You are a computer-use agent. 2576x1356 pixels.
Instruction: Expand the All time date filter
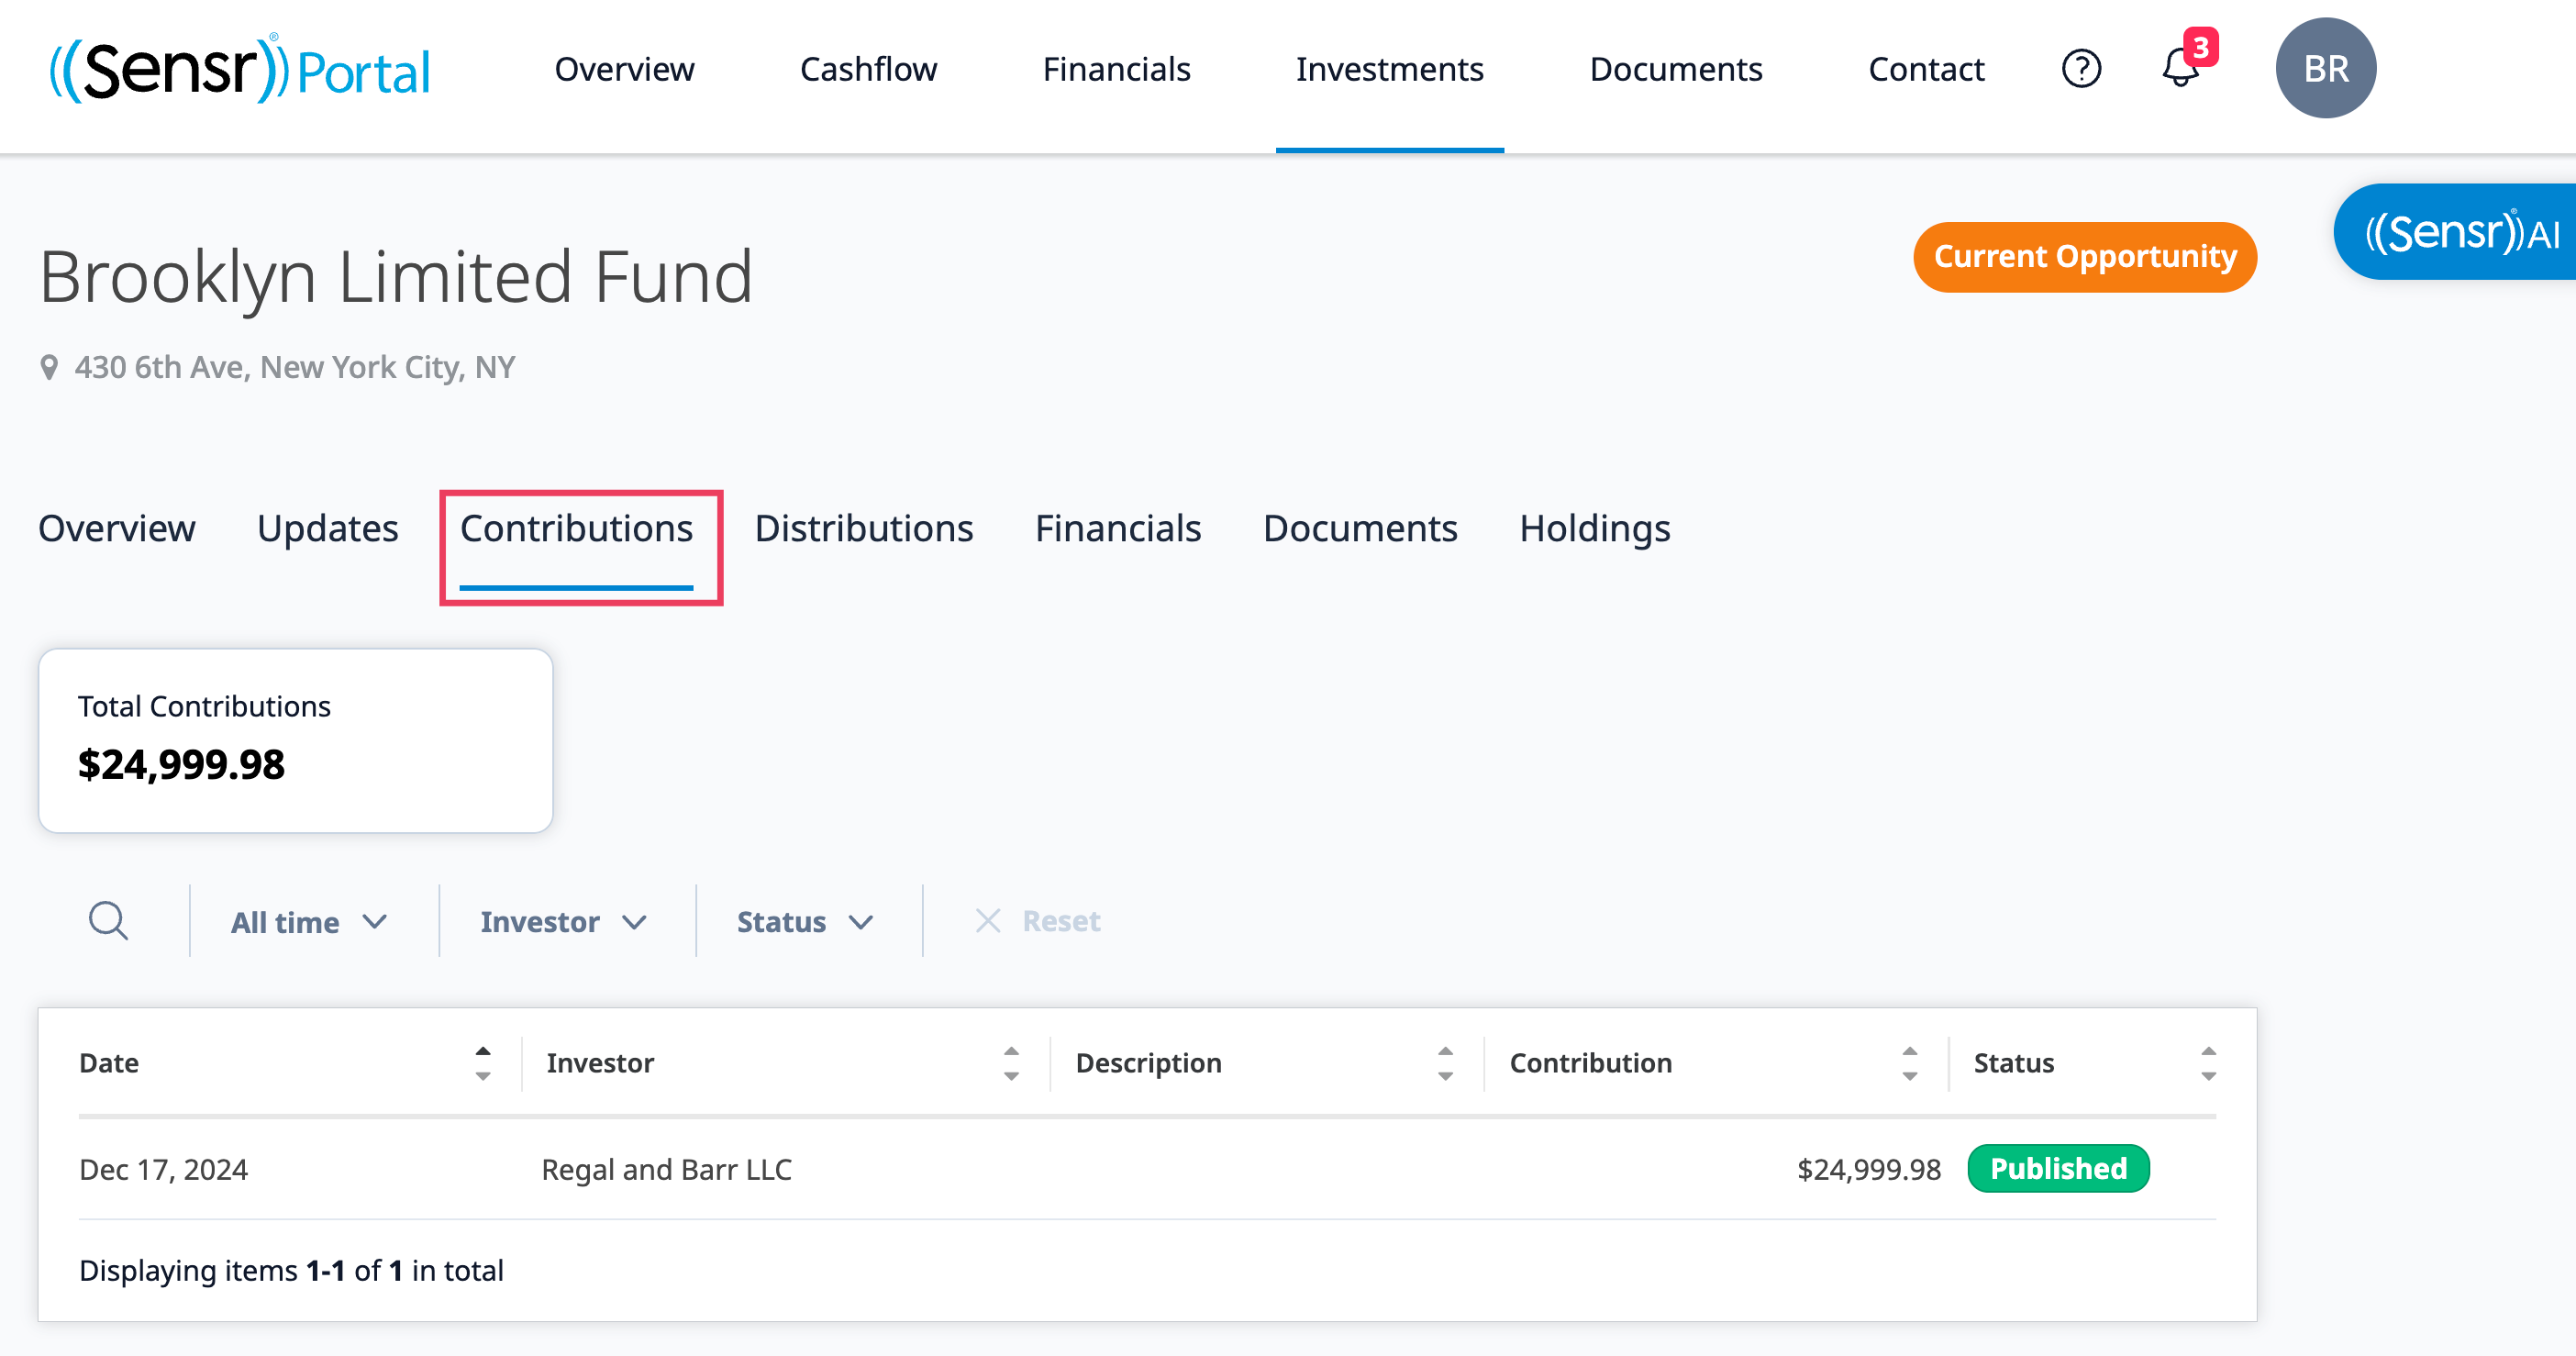(x=309, y=921)
